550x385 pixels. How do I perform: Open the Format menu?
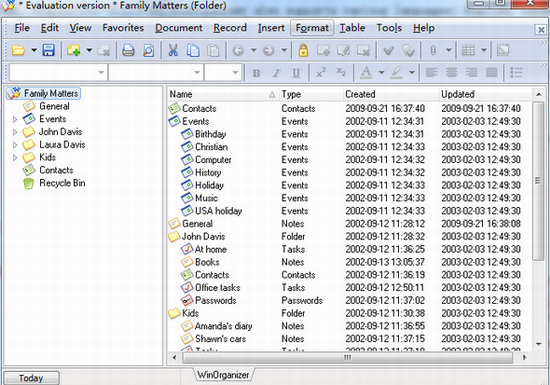312,28
